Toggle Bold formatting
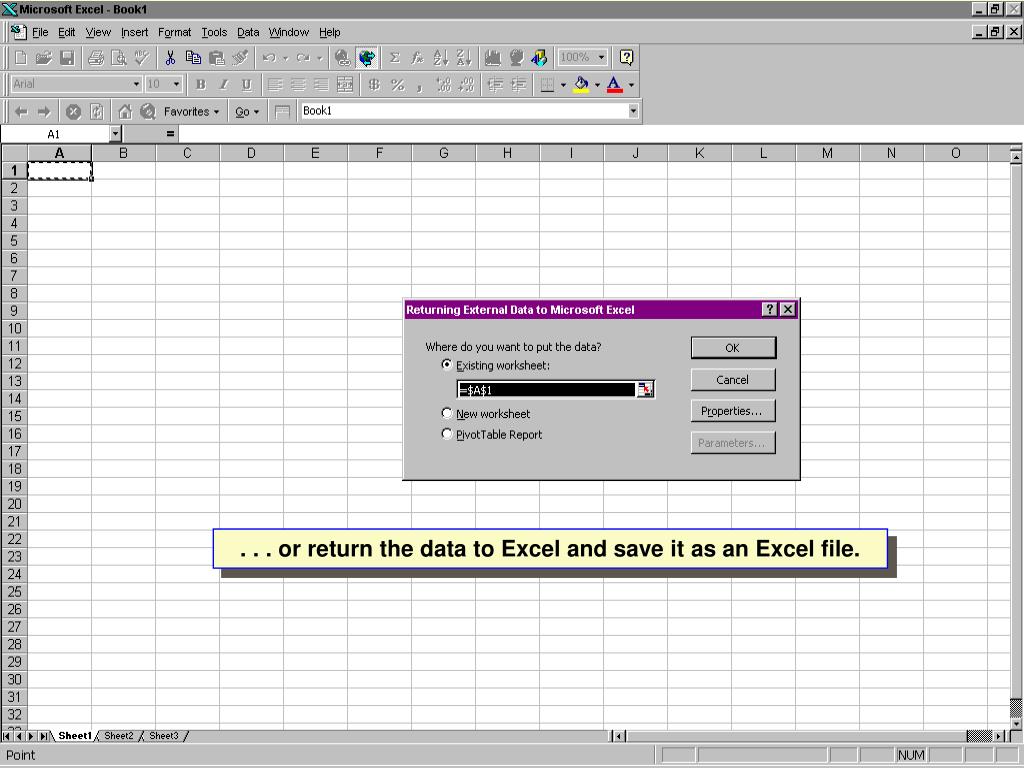Viewport: 1024px width, 768px height. click(200, 84)
